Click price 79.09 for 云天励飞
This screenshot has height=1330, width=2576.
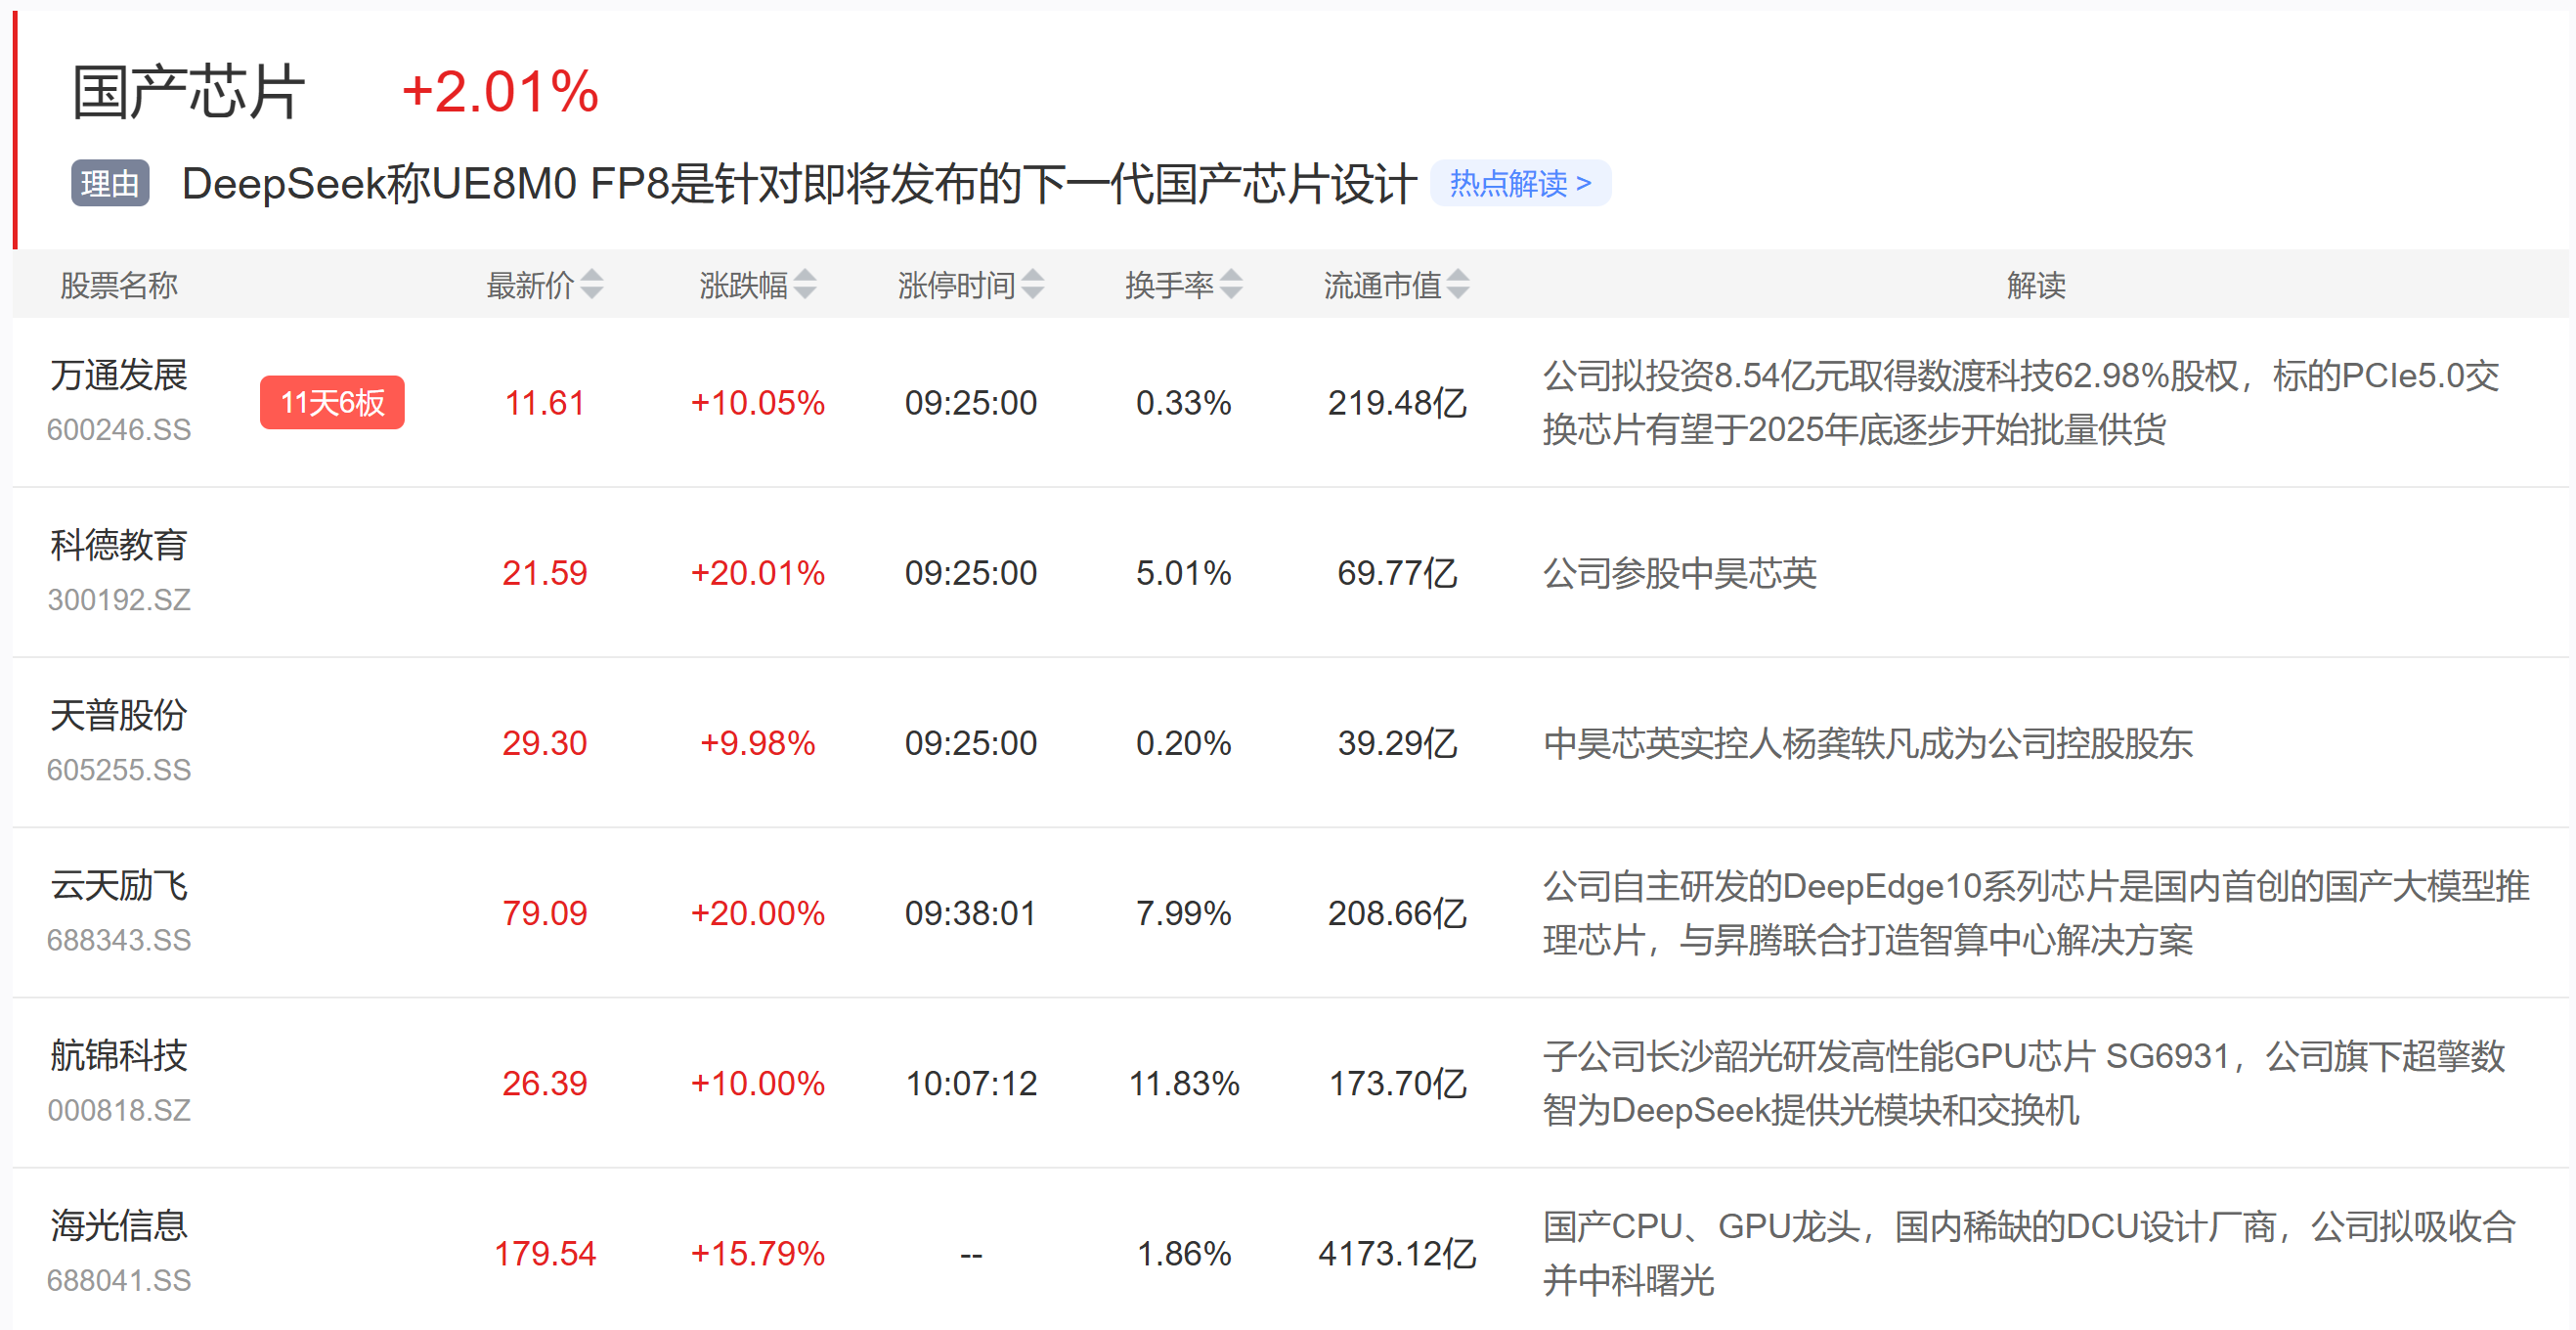[544, 913]
